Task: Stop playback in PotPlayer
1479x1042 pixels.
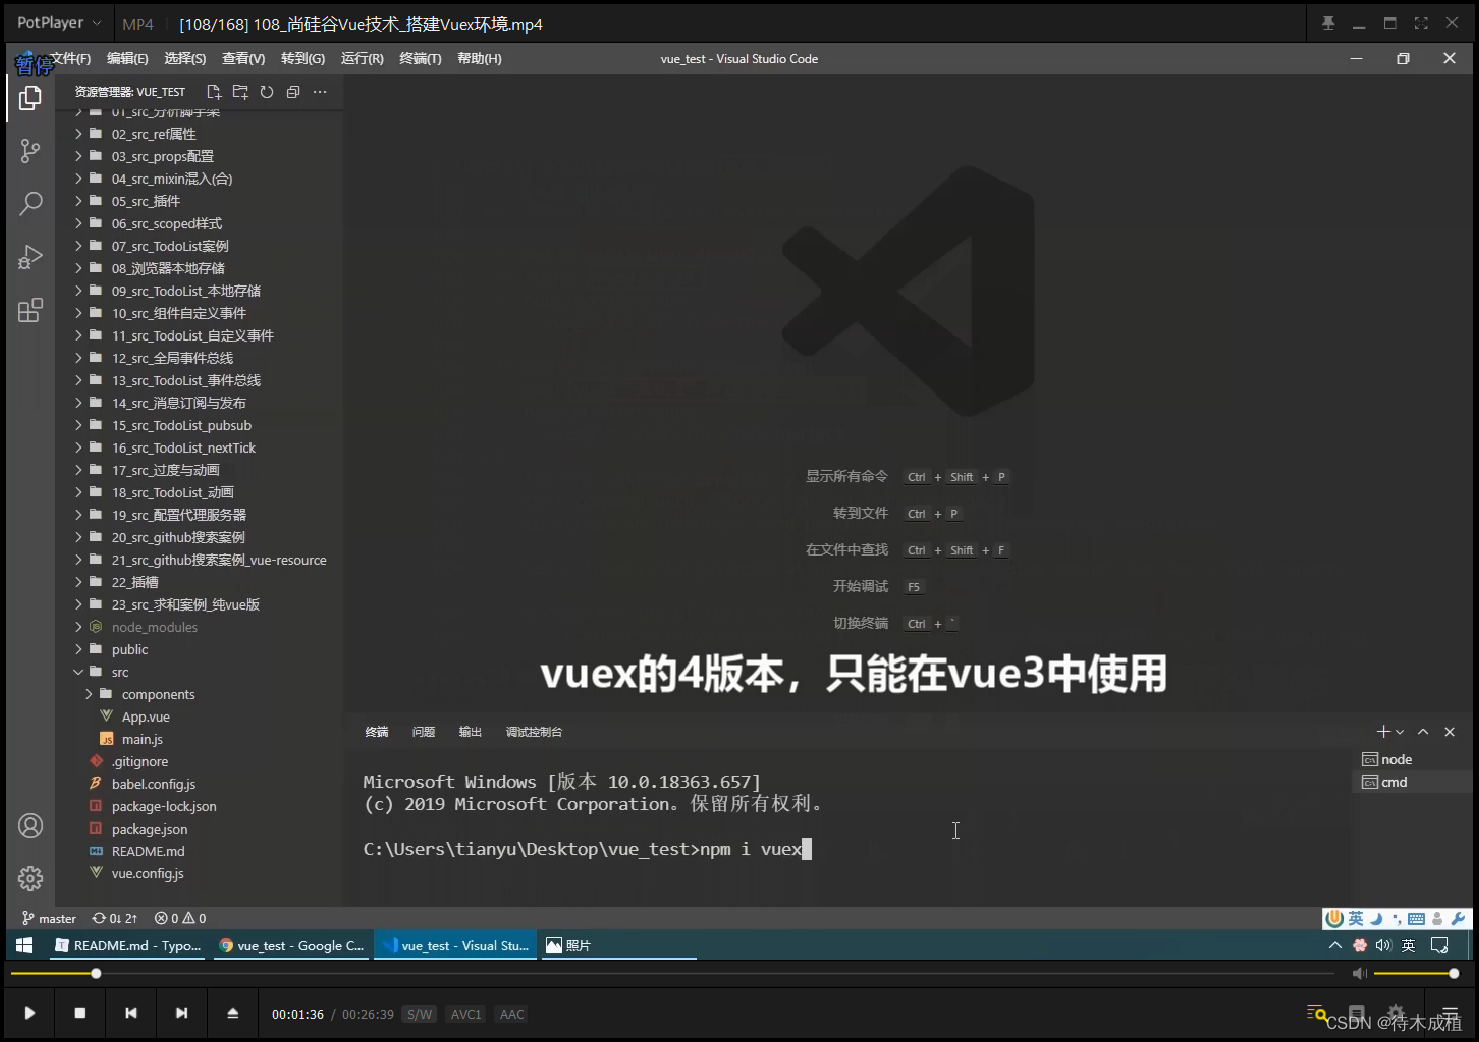Action: click(80, 1013)
